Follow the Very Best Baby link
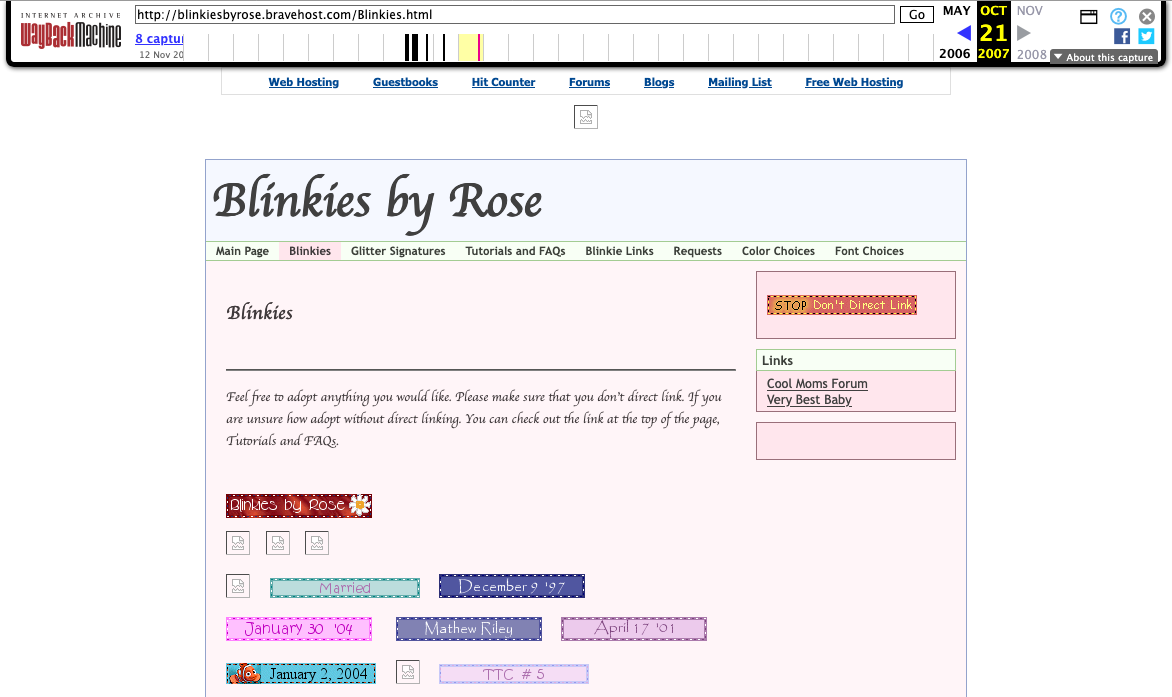Viewport: 1172px width, 697px height. (x=809, y=400)
